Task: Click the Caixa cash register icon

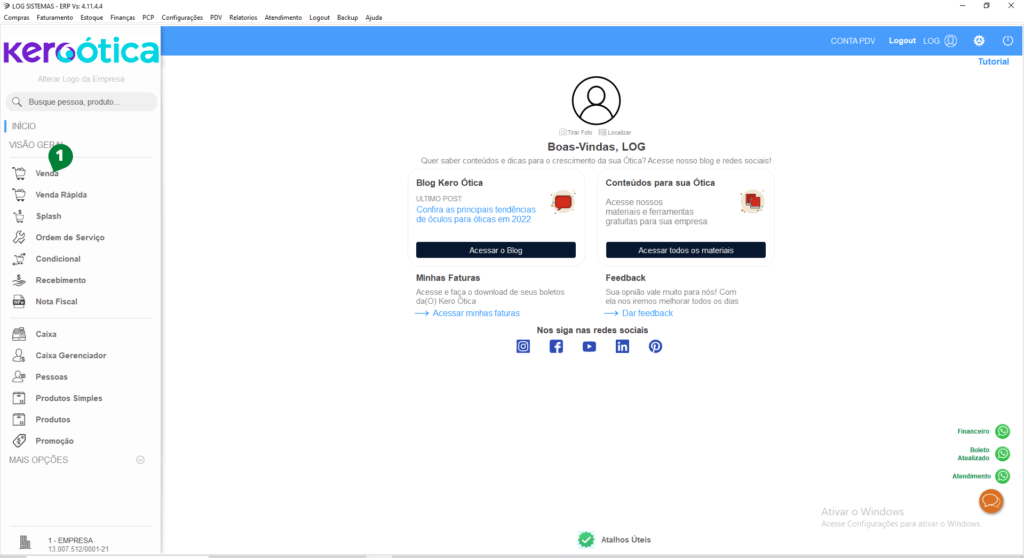Action: tap(19, 334)
